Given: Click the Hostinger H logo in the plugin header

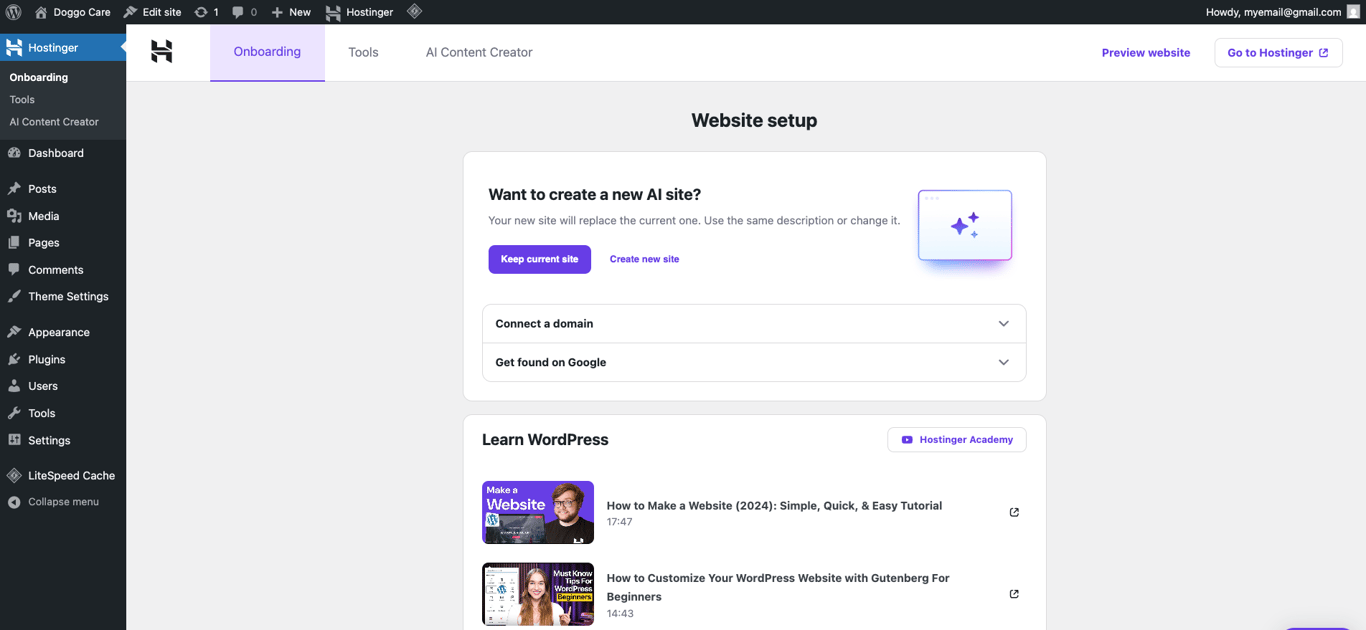Looking at the screenshot, I should tap(161, 52).
